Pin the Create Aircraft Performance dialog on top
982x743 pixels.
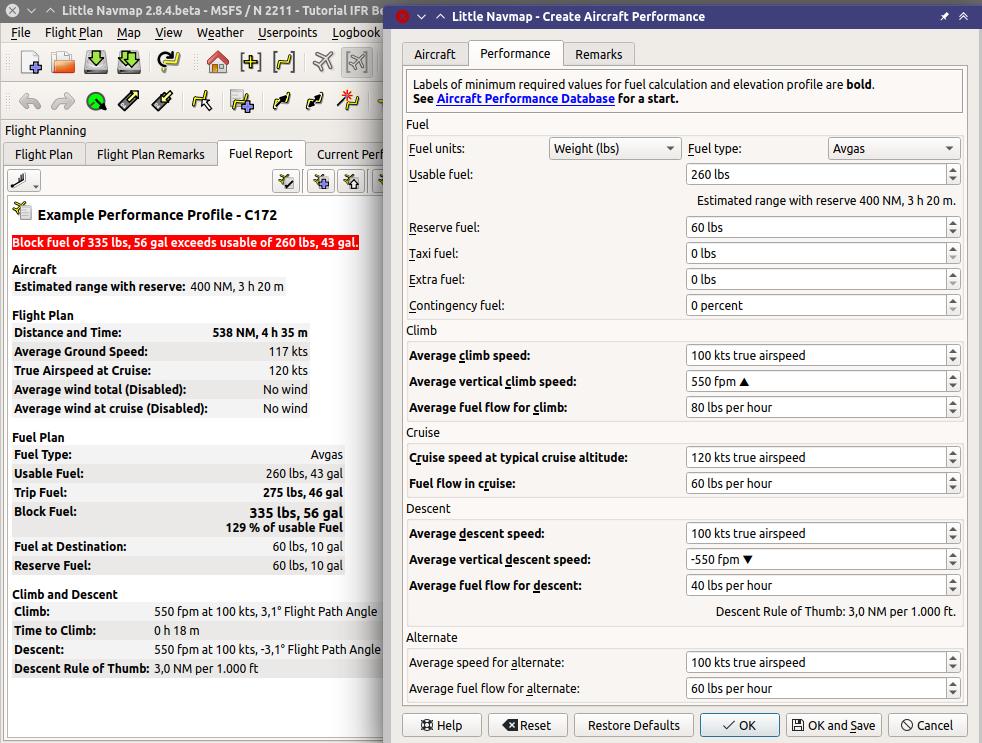point(944,16)
